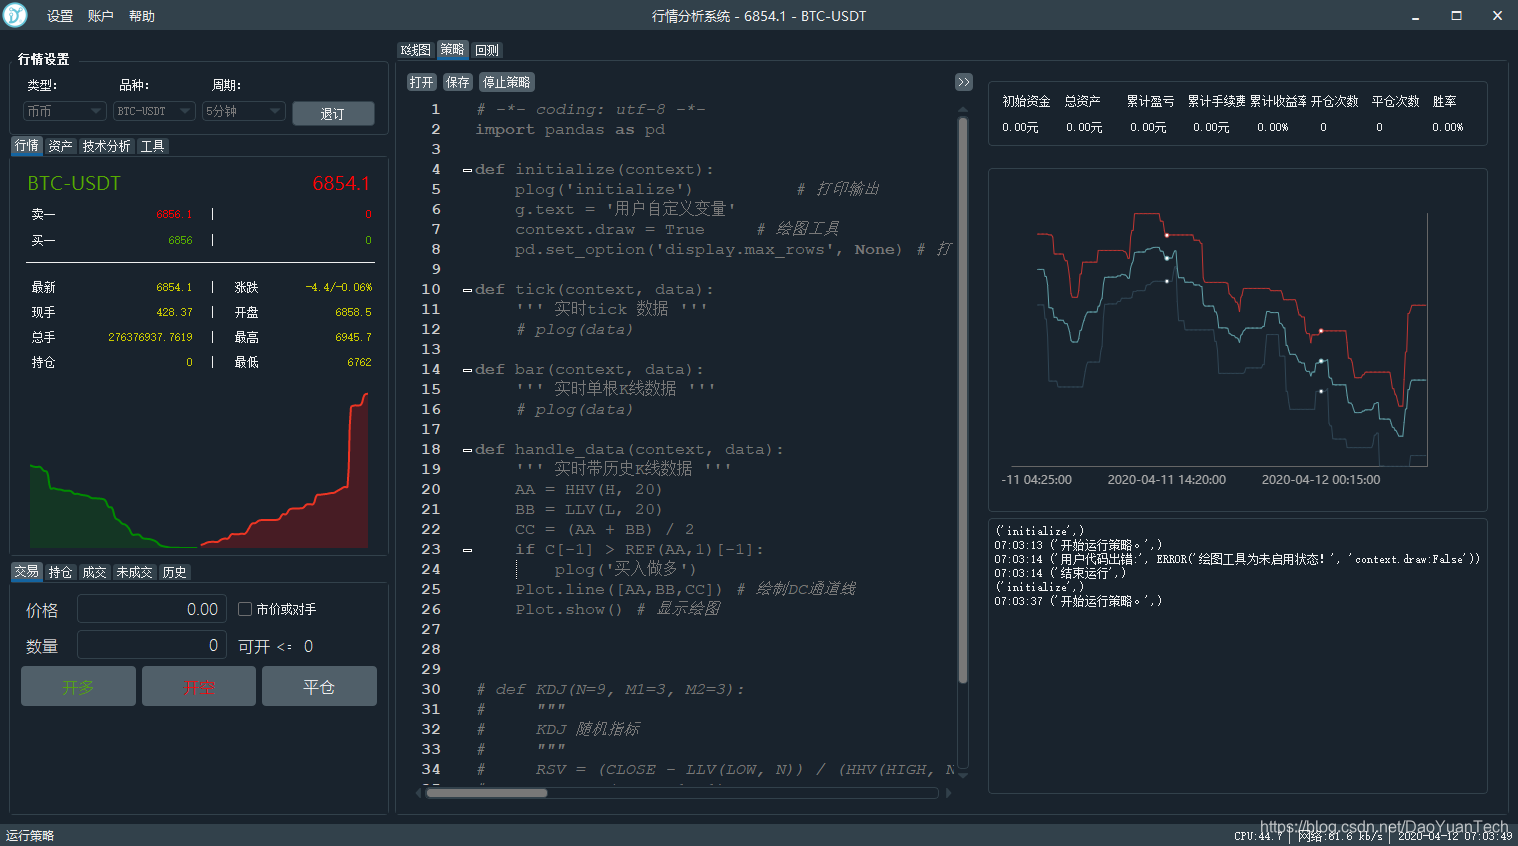Viewport: 1518px width, 846px height.
Task: Click the 退订 button
Action: point(333,114)
